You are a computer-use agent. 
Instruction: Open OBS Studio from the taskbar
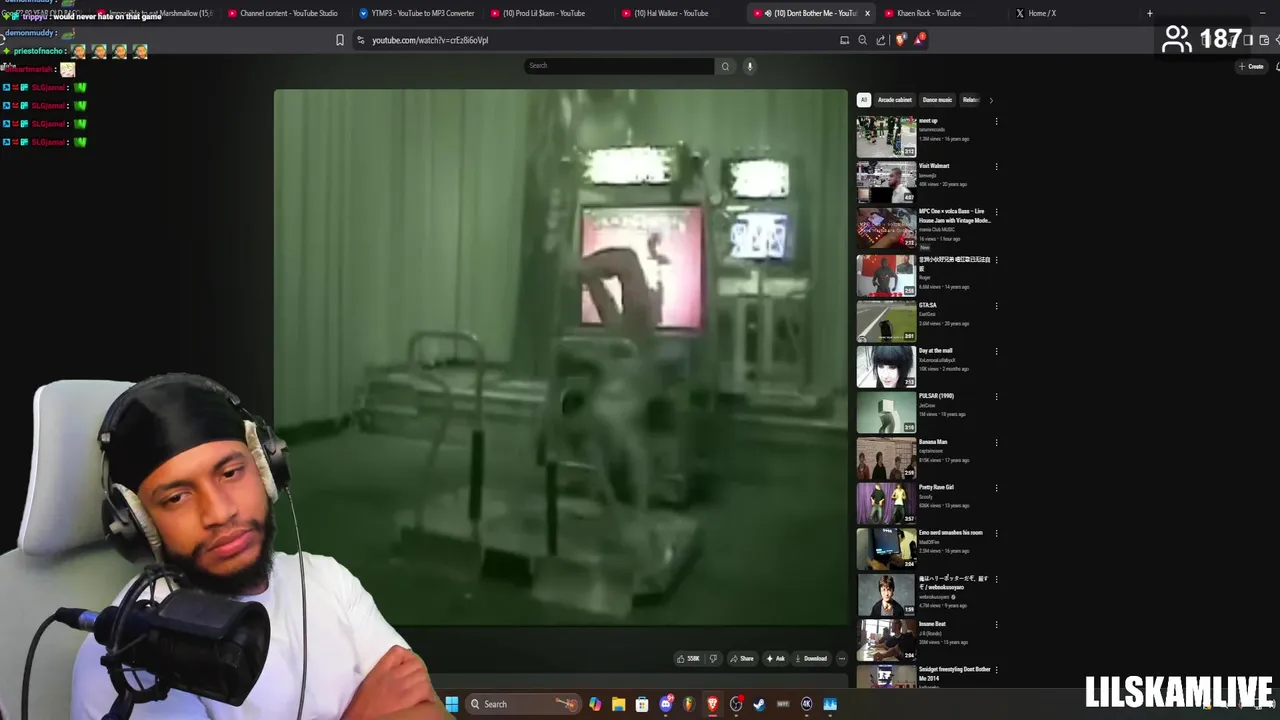click(736, 704)
